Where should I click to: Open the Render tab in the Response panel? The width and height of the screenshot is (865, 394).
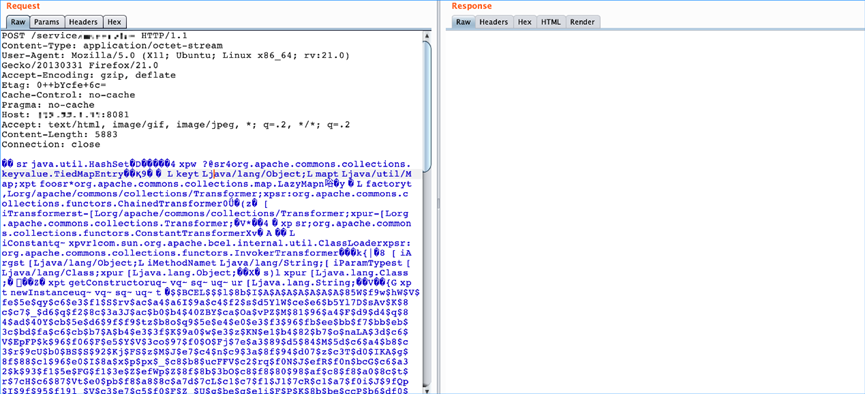point(583,22)
